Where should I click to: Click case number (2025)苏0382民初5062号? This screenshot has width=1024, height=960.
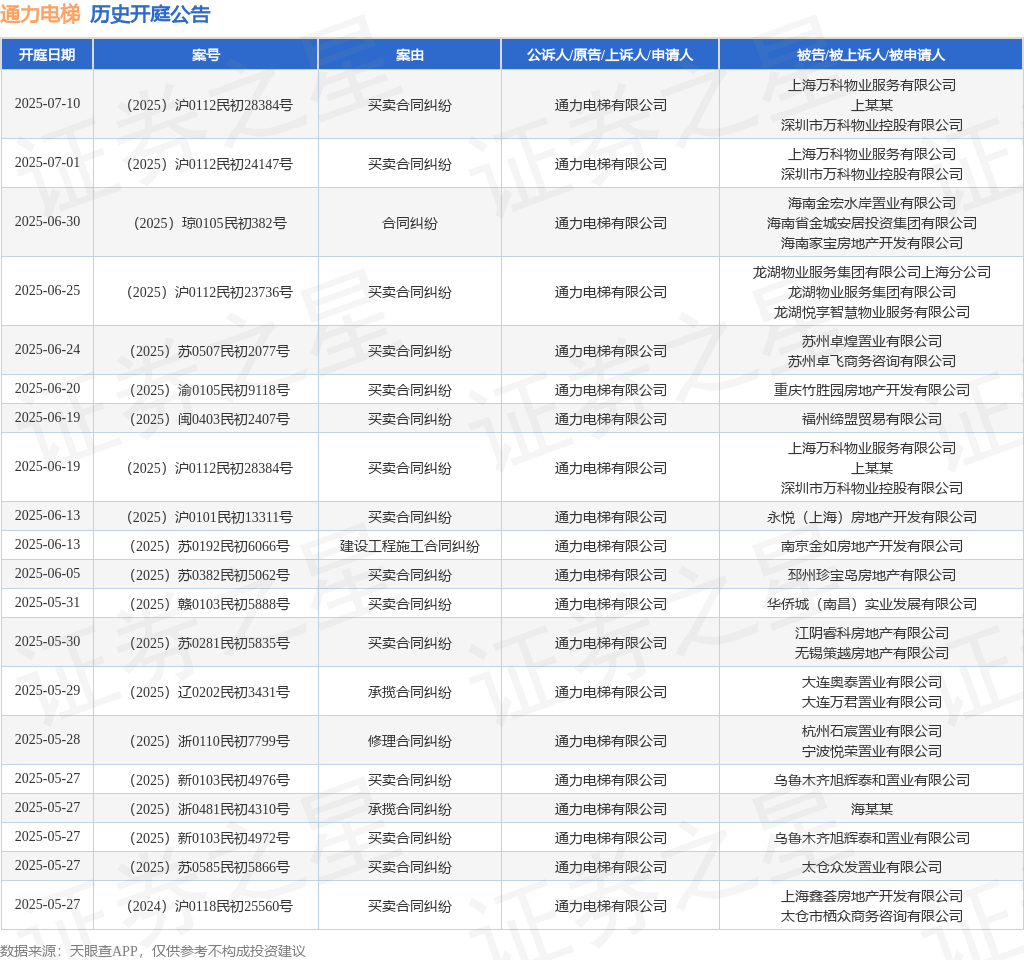(x=210, y=575)
